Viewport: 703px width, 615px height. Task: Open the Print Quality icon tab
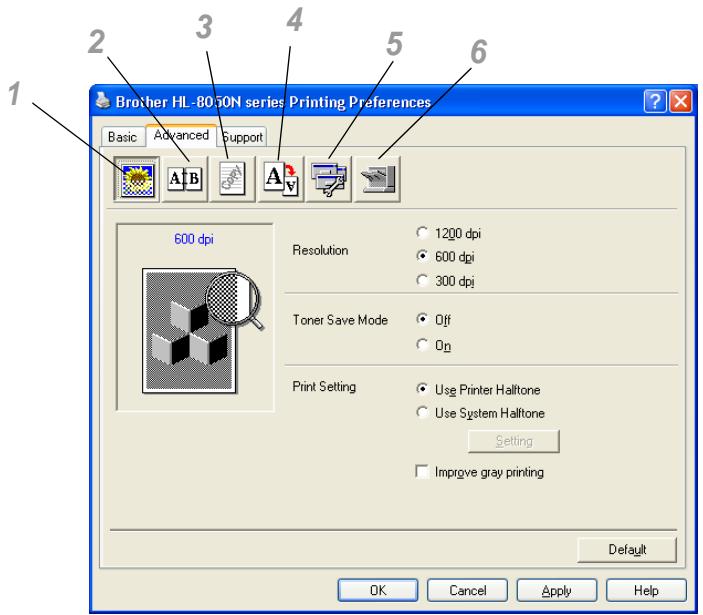click(x=136, y=179)
